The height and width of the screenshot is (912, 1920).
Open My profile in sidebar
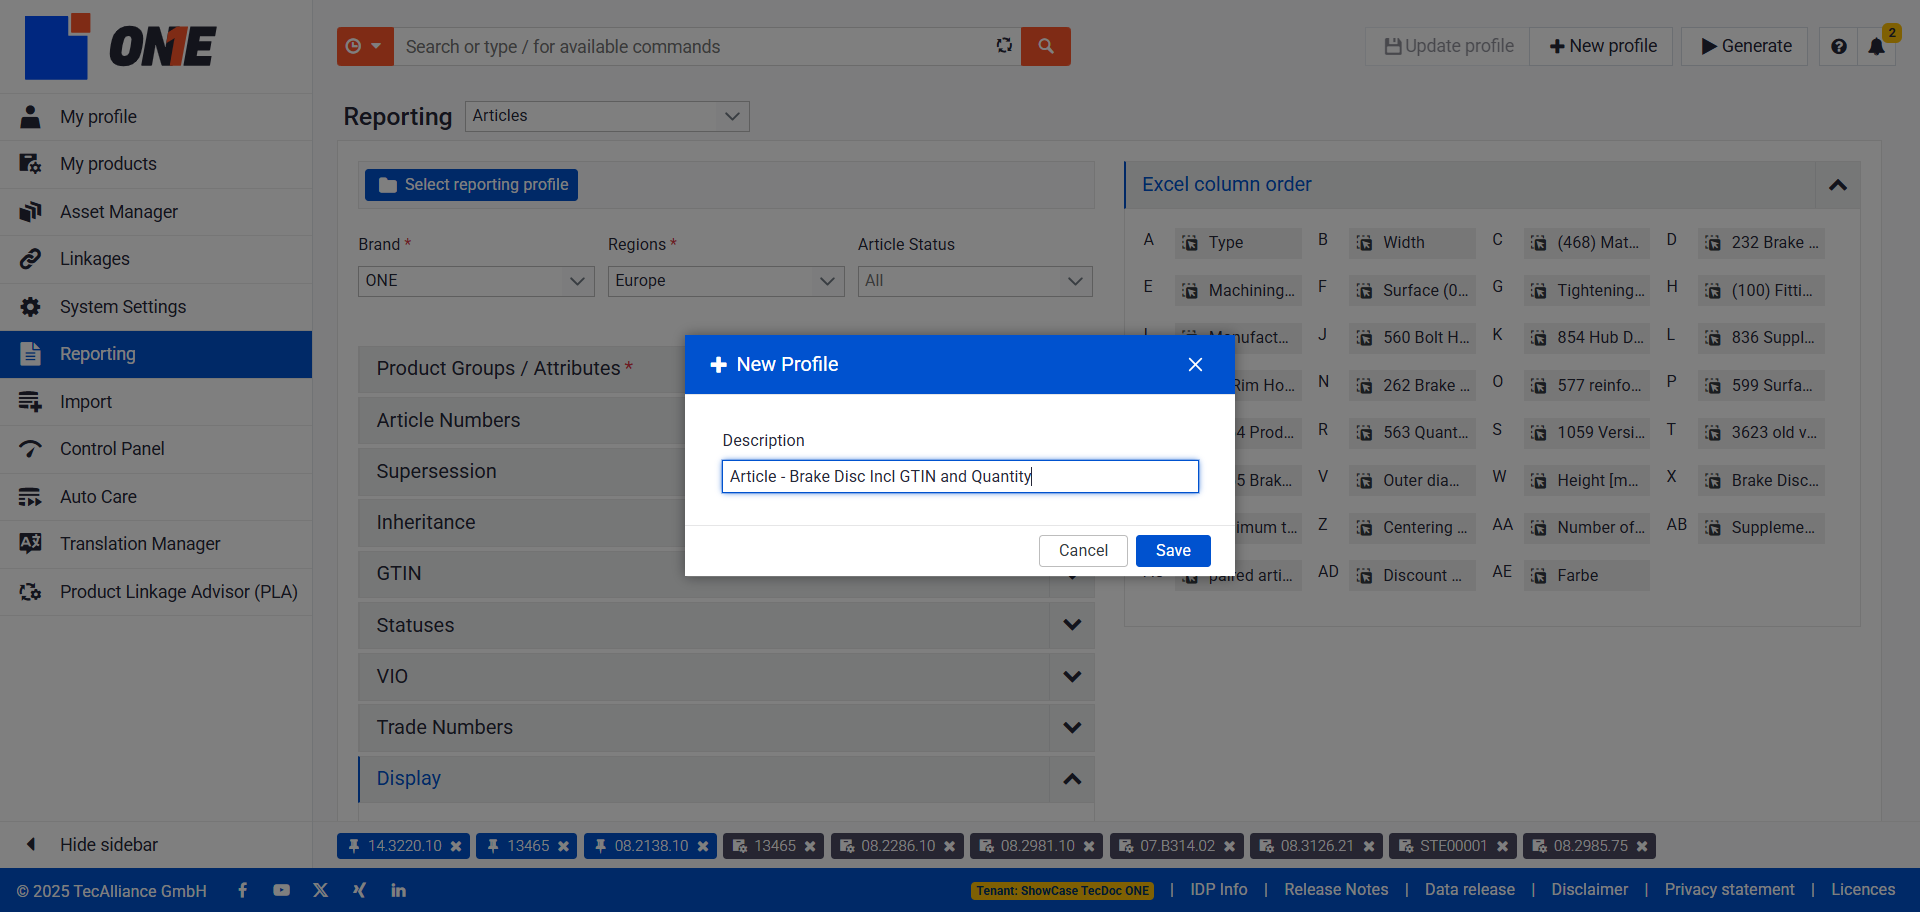tap(156, 117)
